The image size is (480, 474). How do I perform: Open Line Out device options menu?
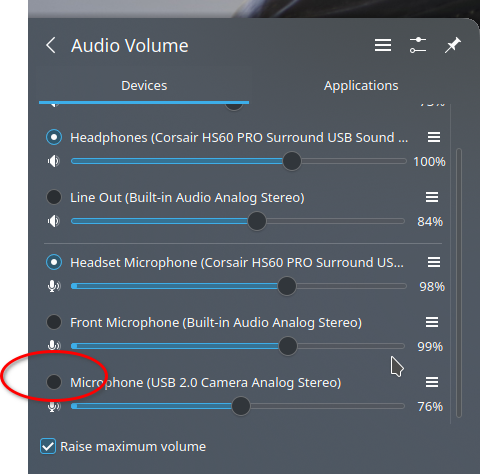coord(432,197)
